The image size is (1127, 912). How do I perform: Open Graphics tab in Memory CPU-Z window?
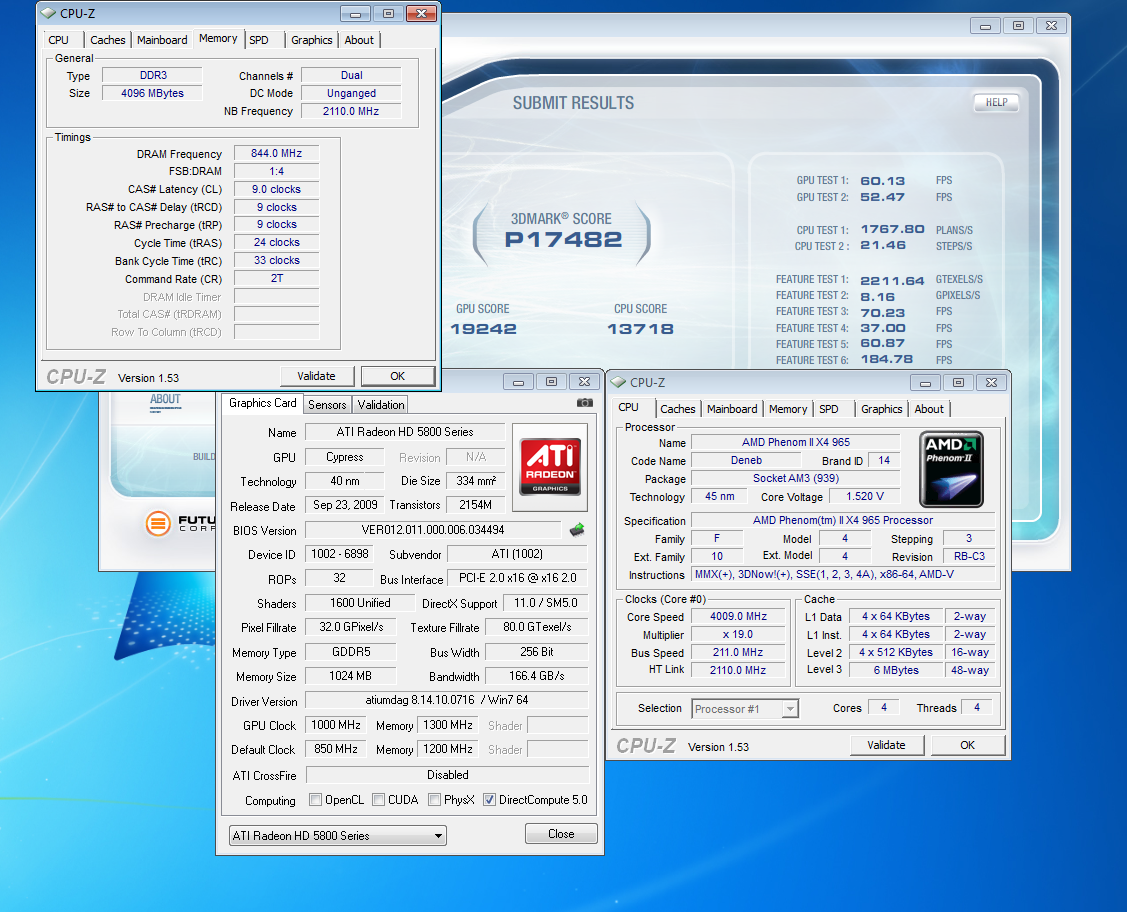tap(312, 40)
